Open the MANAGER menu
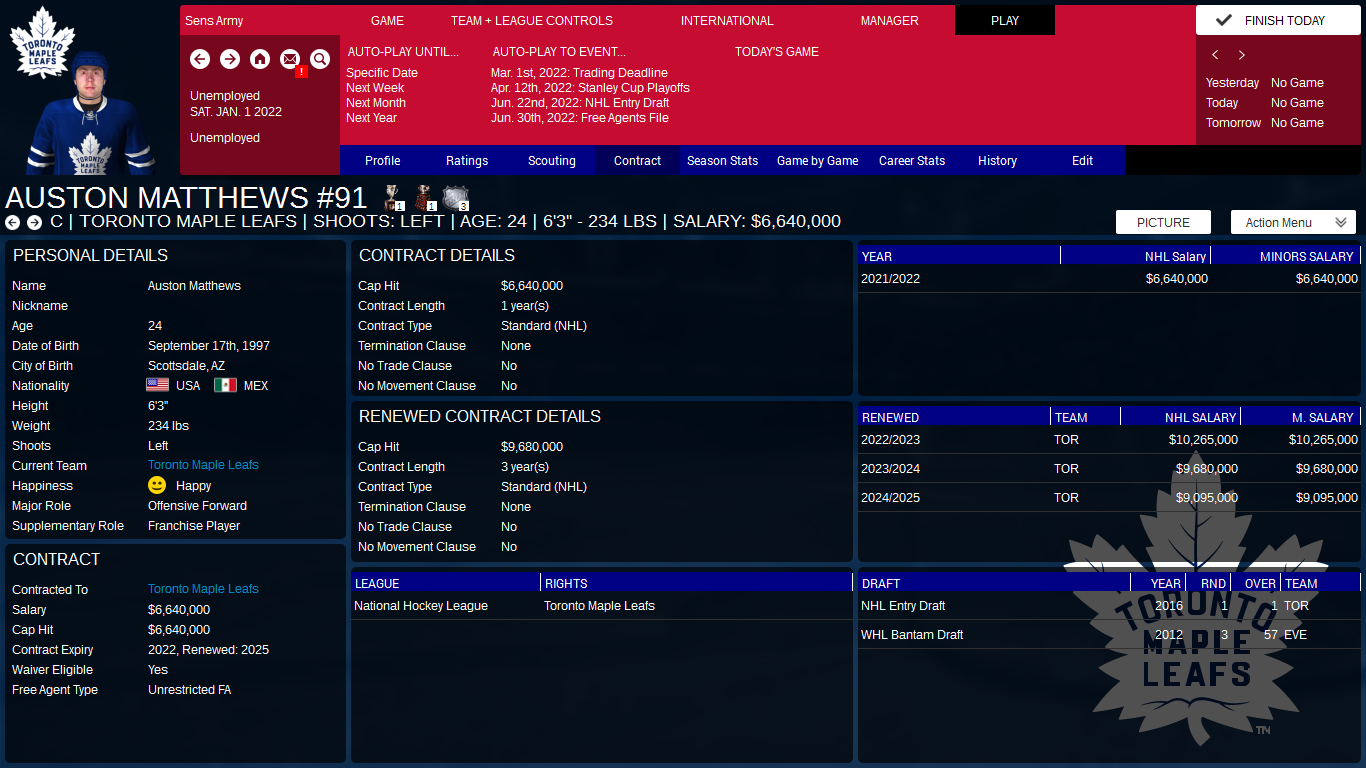Viewport: 1366px width, 768px height. (890, 20)
